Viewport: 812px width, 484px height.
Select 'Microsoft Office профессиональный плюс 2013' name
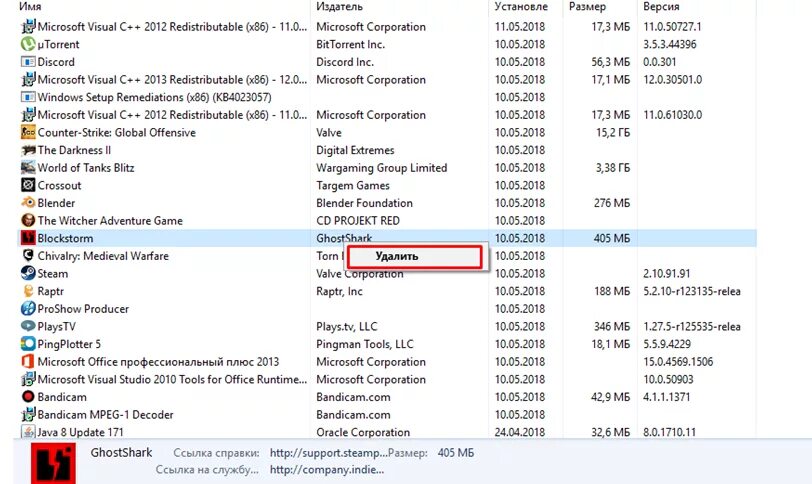coord(158,362)
